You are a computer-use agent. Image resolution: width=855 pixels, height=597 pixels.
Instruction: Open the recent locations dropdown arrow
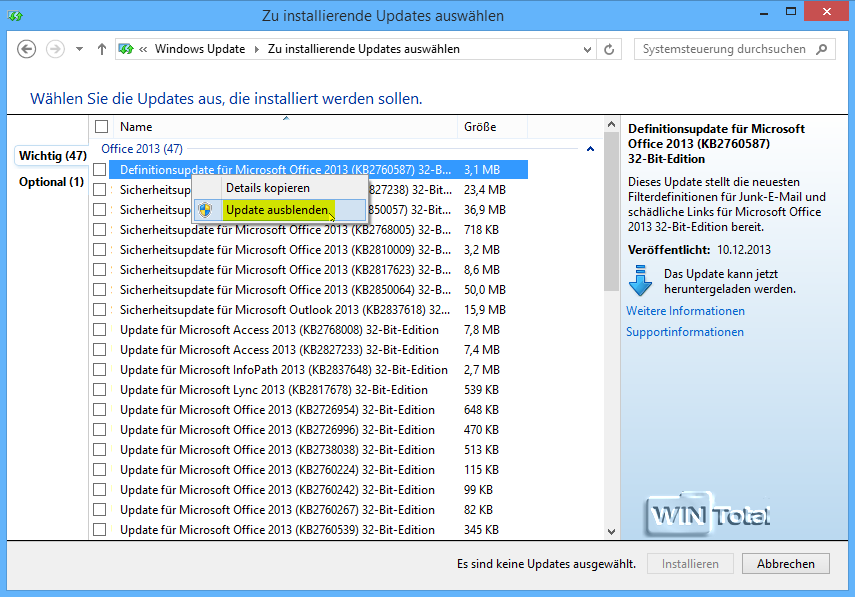pyautogui.click(x=80, y=49)
